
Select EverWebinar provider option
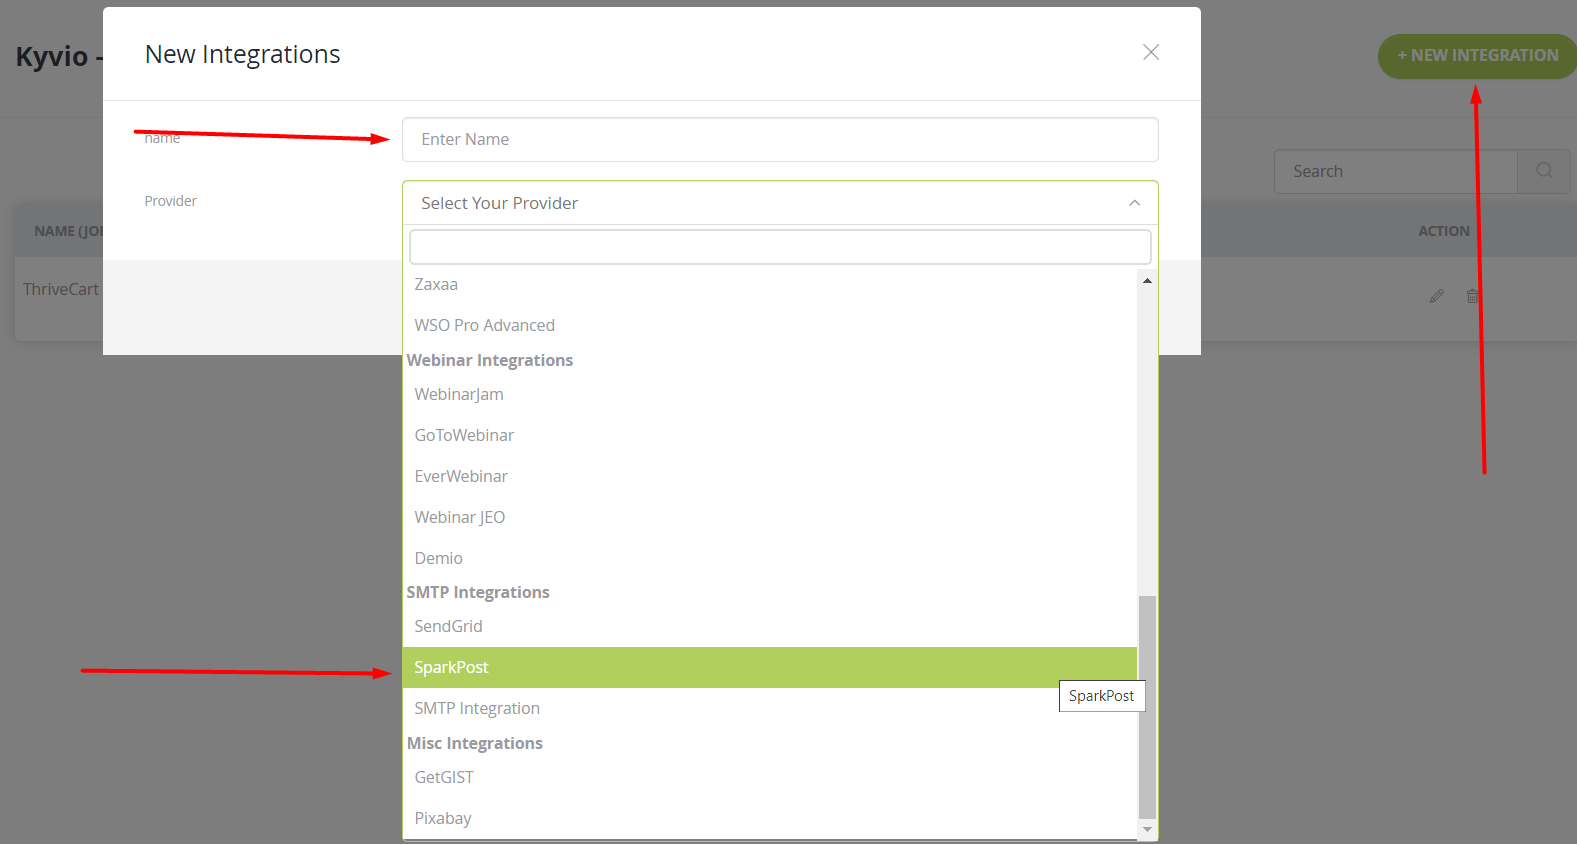tap(769, 476)
